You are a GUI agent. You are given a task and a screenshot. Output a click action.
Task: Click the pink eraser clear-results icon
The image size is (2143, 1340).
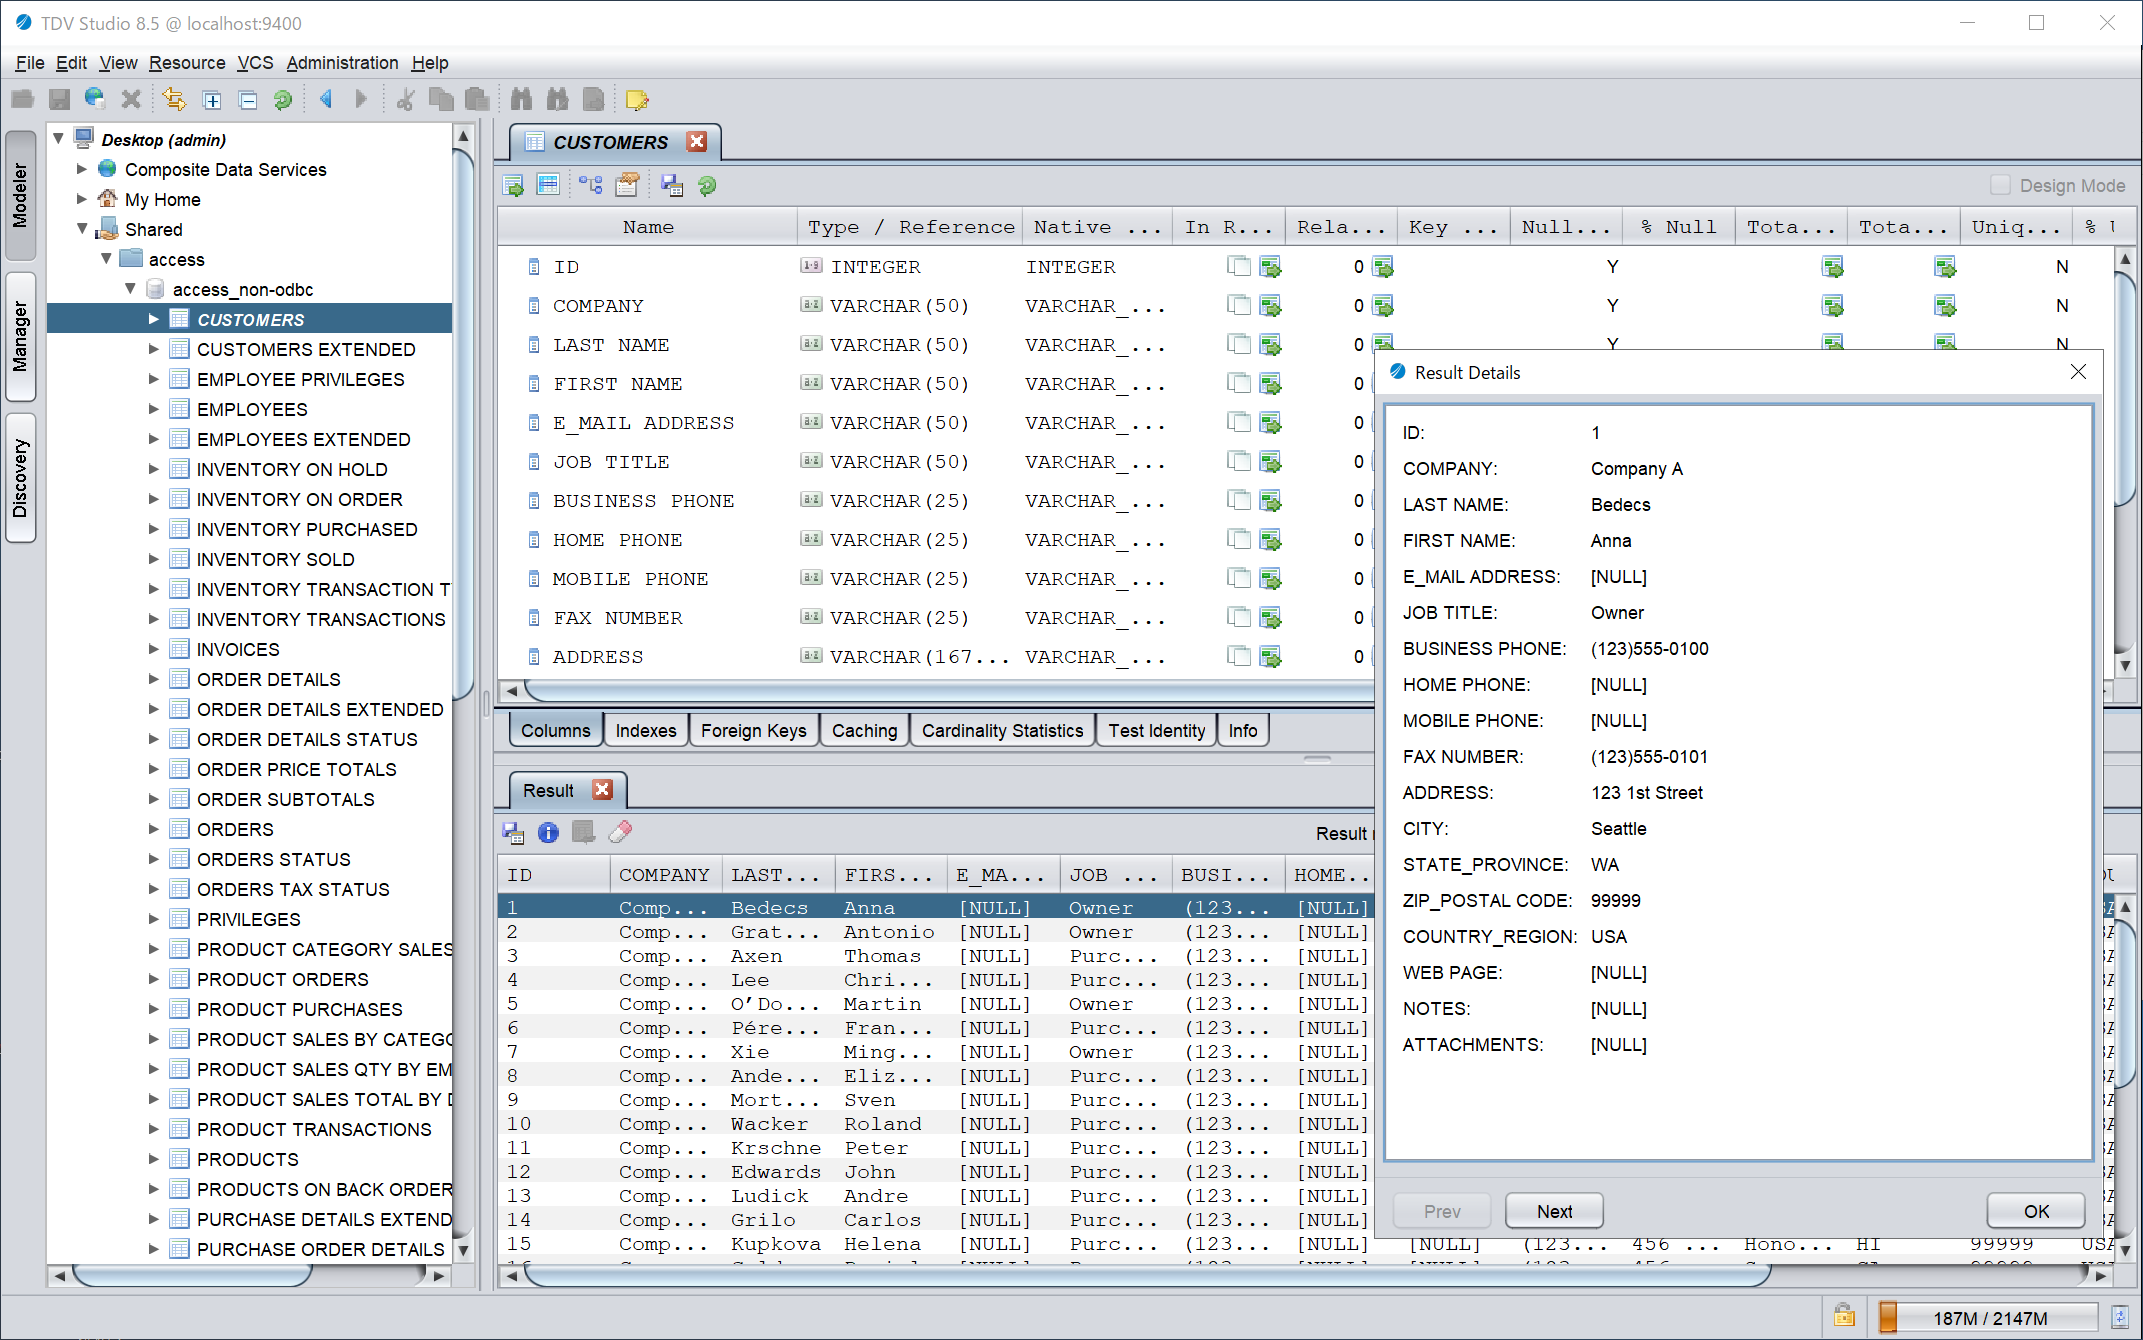(x=620, y=832)
